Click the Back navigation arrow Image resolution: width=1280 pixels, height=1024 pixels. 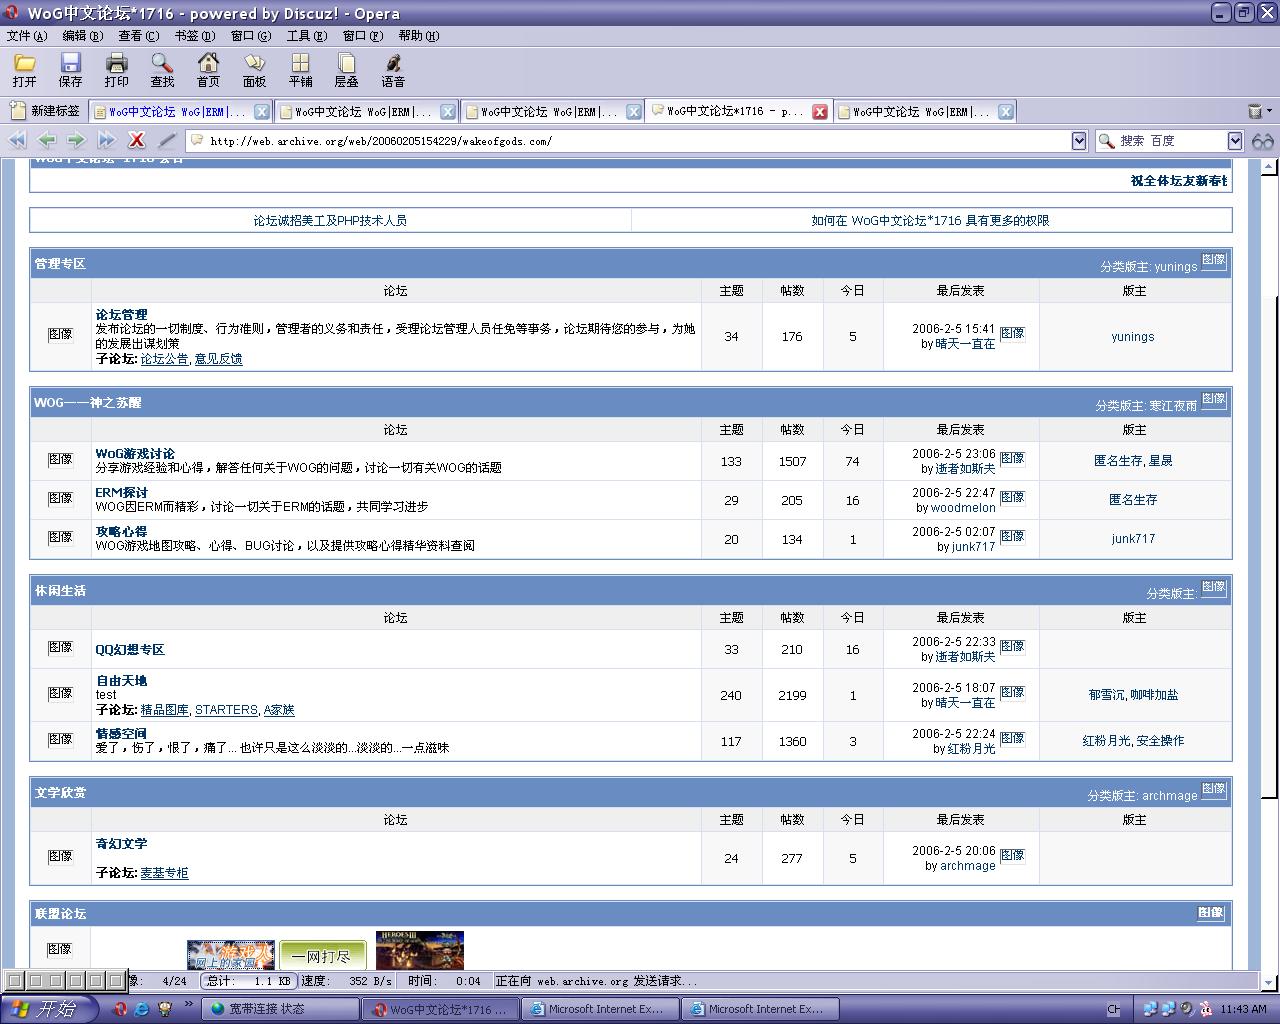(46, 141)
